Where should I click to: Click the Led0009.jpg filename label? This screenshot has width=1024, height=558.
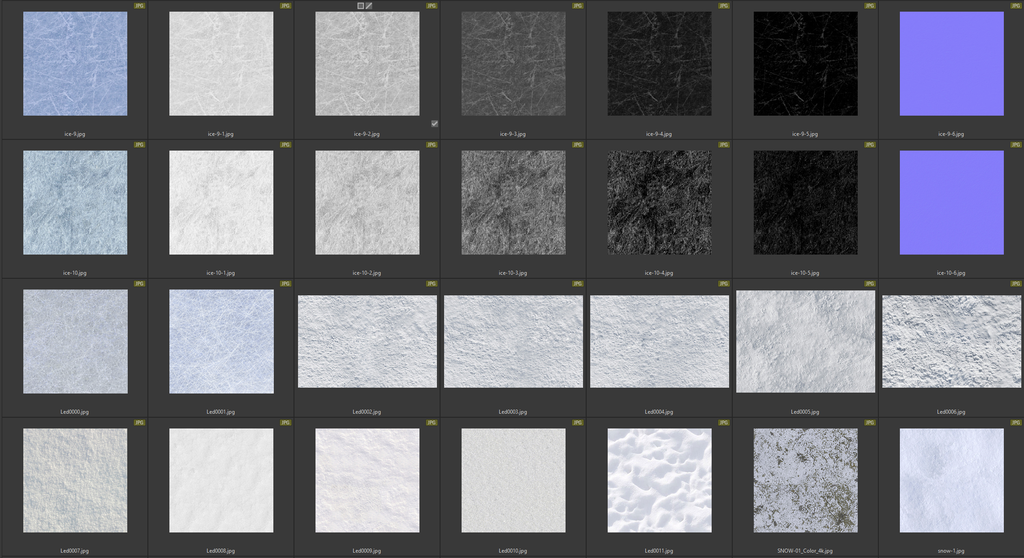point(367,550)
